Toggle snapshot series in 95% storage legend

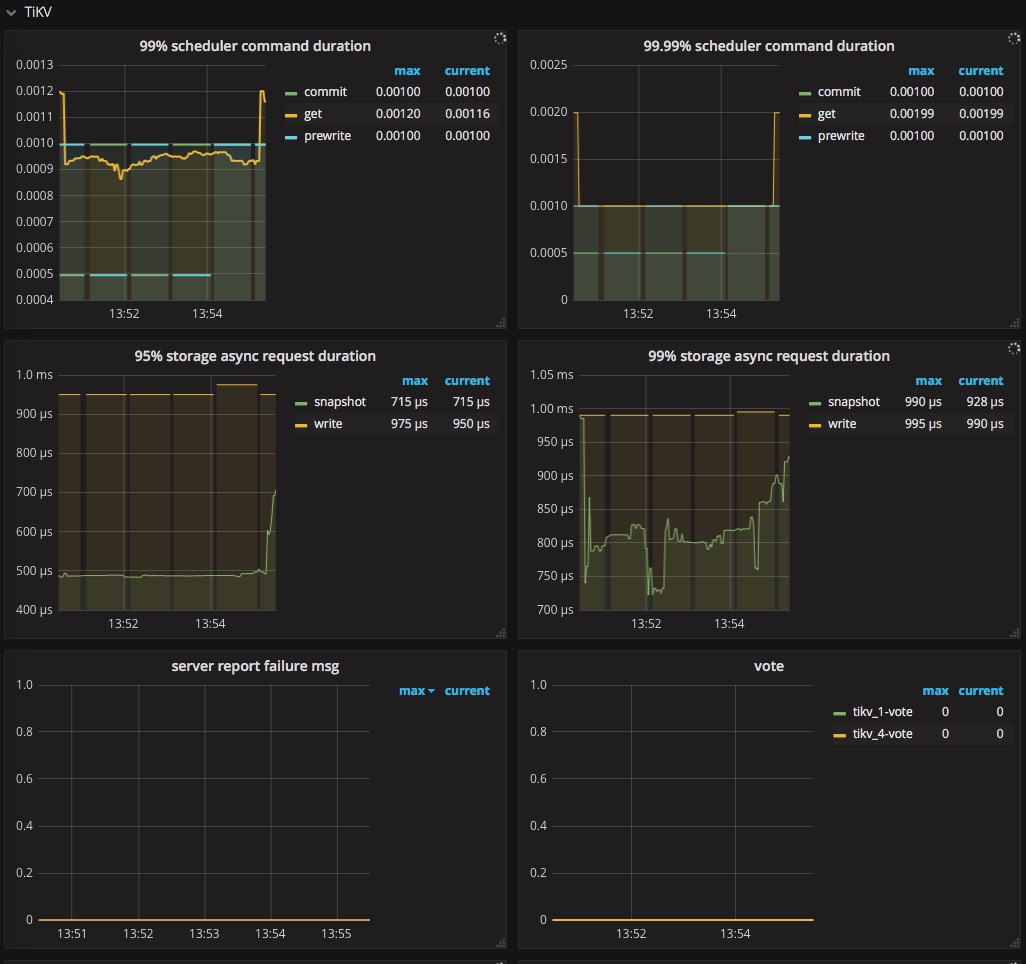[x=340, y=402]
